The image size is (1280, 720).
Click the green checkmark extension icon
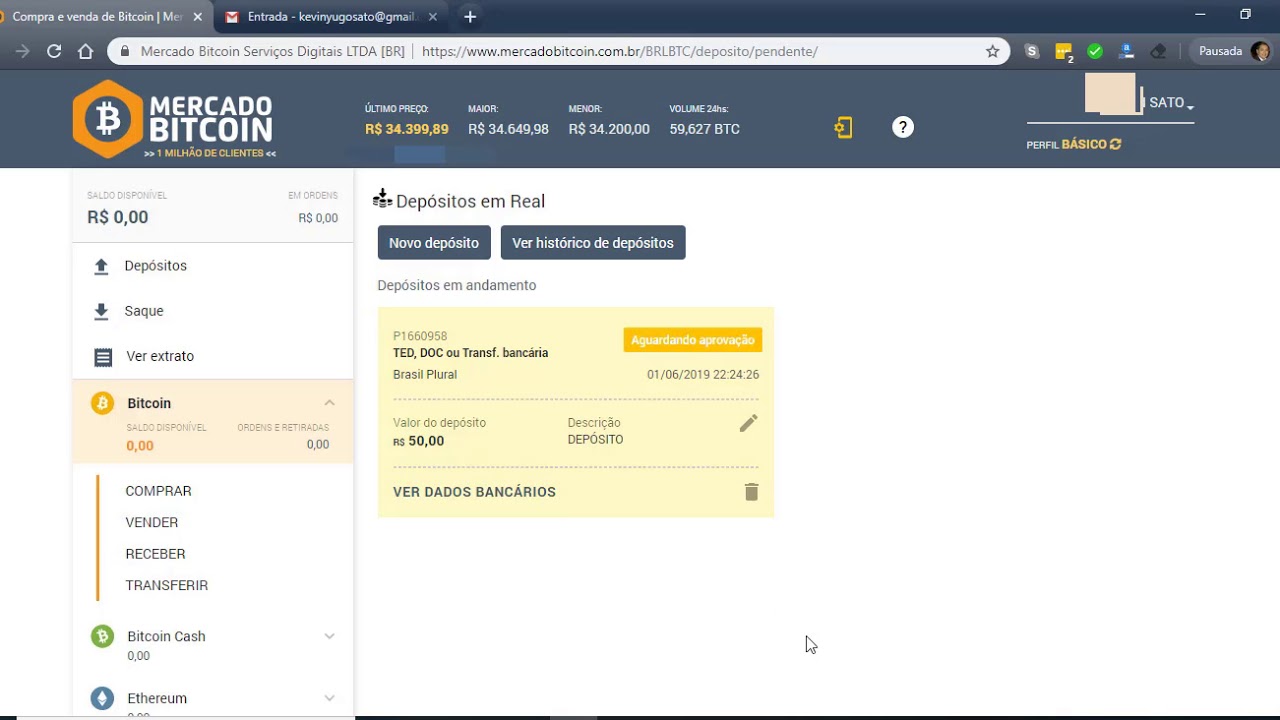[1095, 51]
